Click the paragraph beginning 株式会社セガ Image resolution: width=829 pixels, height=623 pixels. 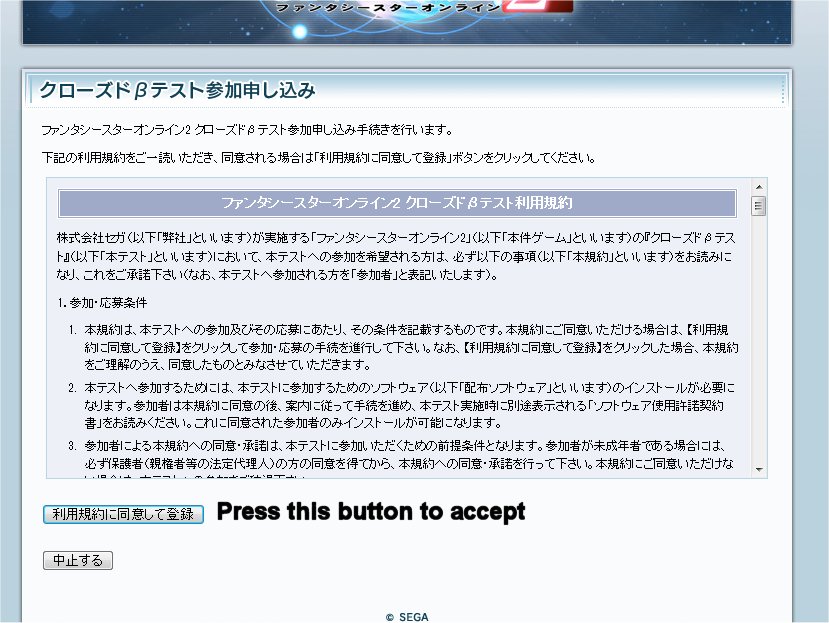395,256
